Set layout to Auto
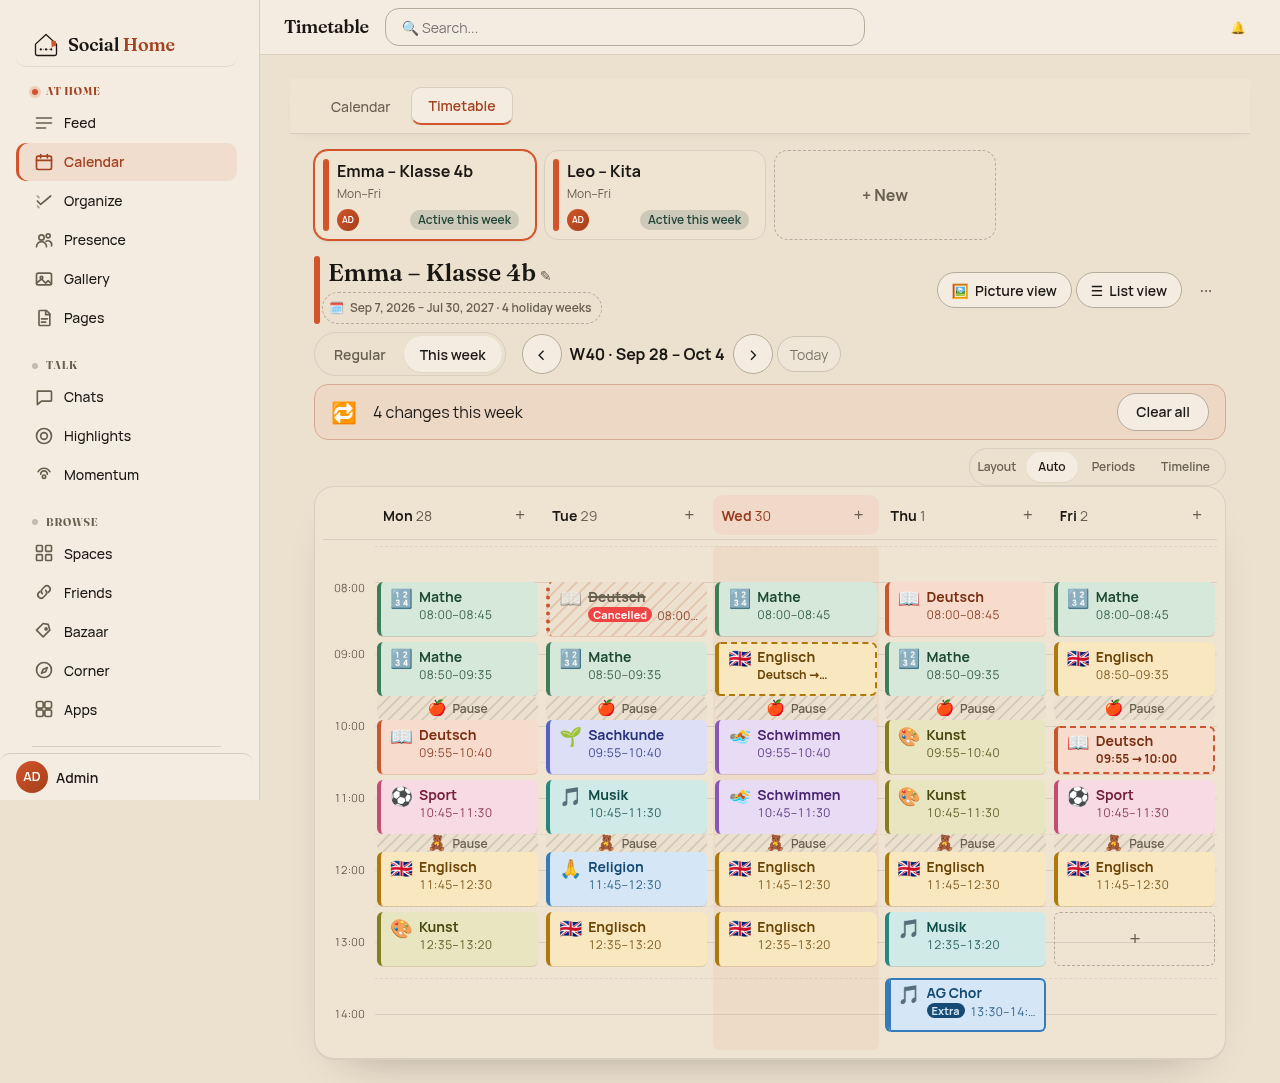This screenshot has height=1083, width=1280. (1051, 467)
